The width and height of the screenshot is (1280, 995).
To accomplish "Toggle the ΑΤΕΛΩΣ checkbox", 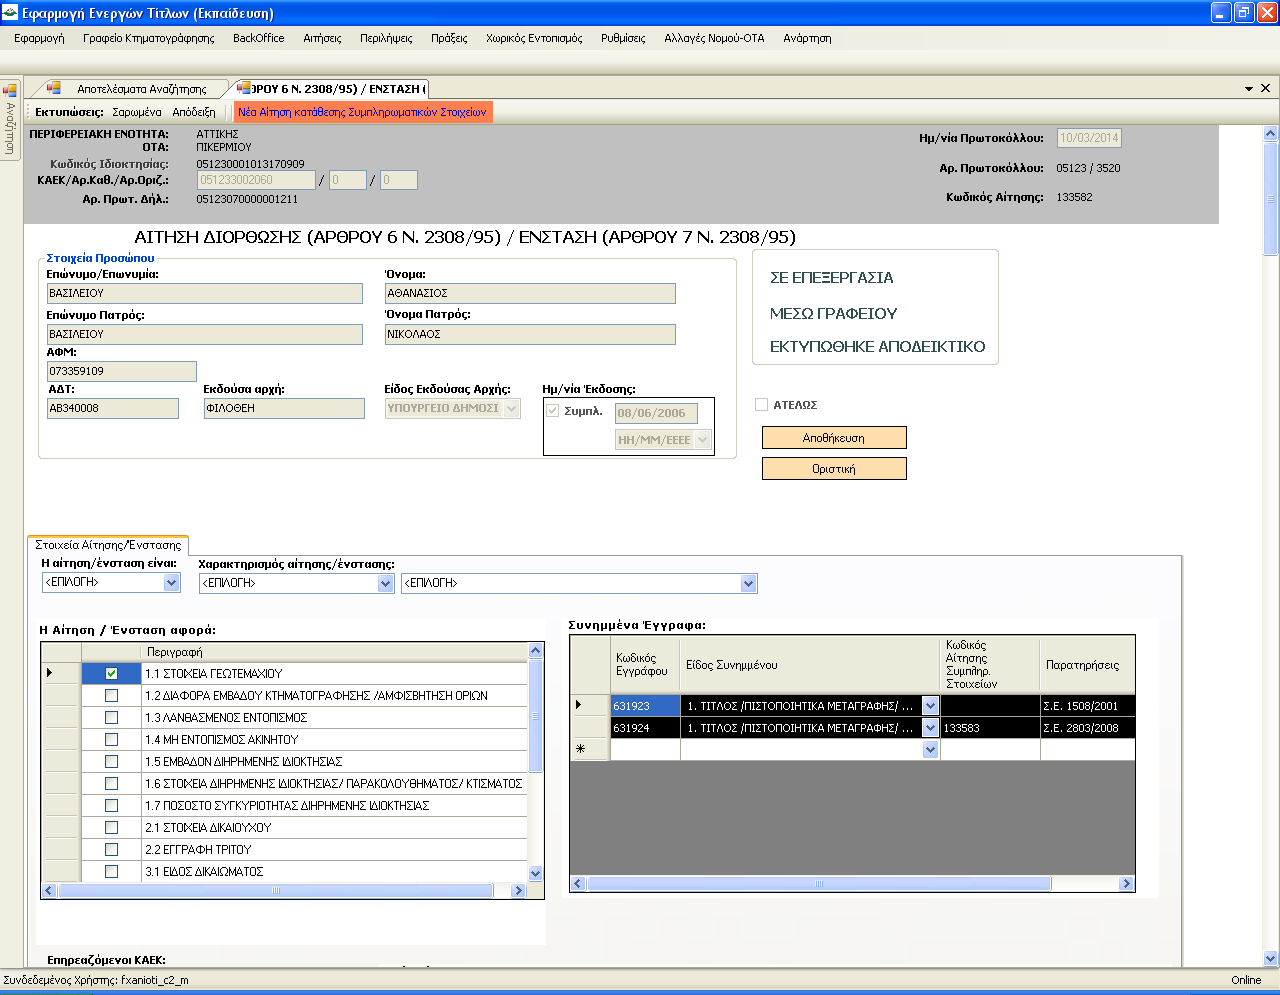I will tap(761, 405).
